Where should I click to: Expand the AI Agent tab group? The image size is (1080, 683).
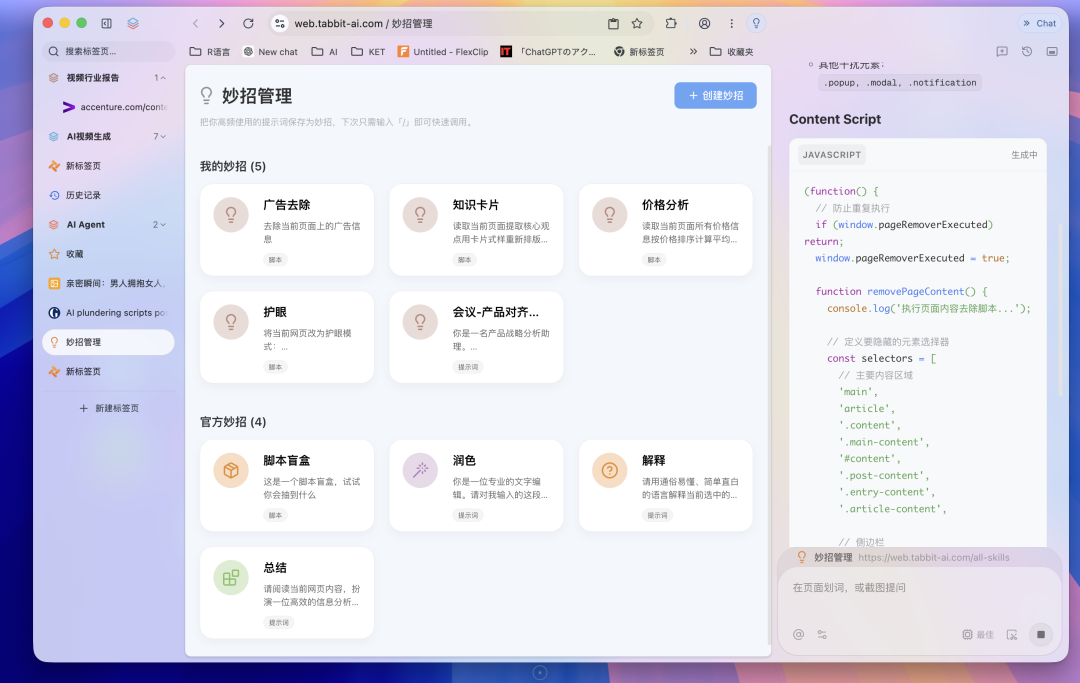click(x=163, y=224)
